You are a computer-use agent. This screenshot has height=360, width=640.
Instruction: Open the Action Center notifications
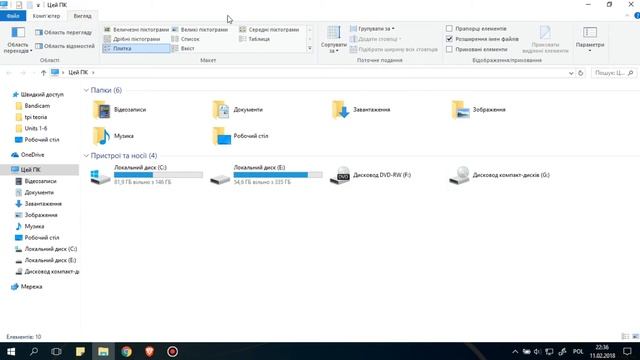click(627, 351)
